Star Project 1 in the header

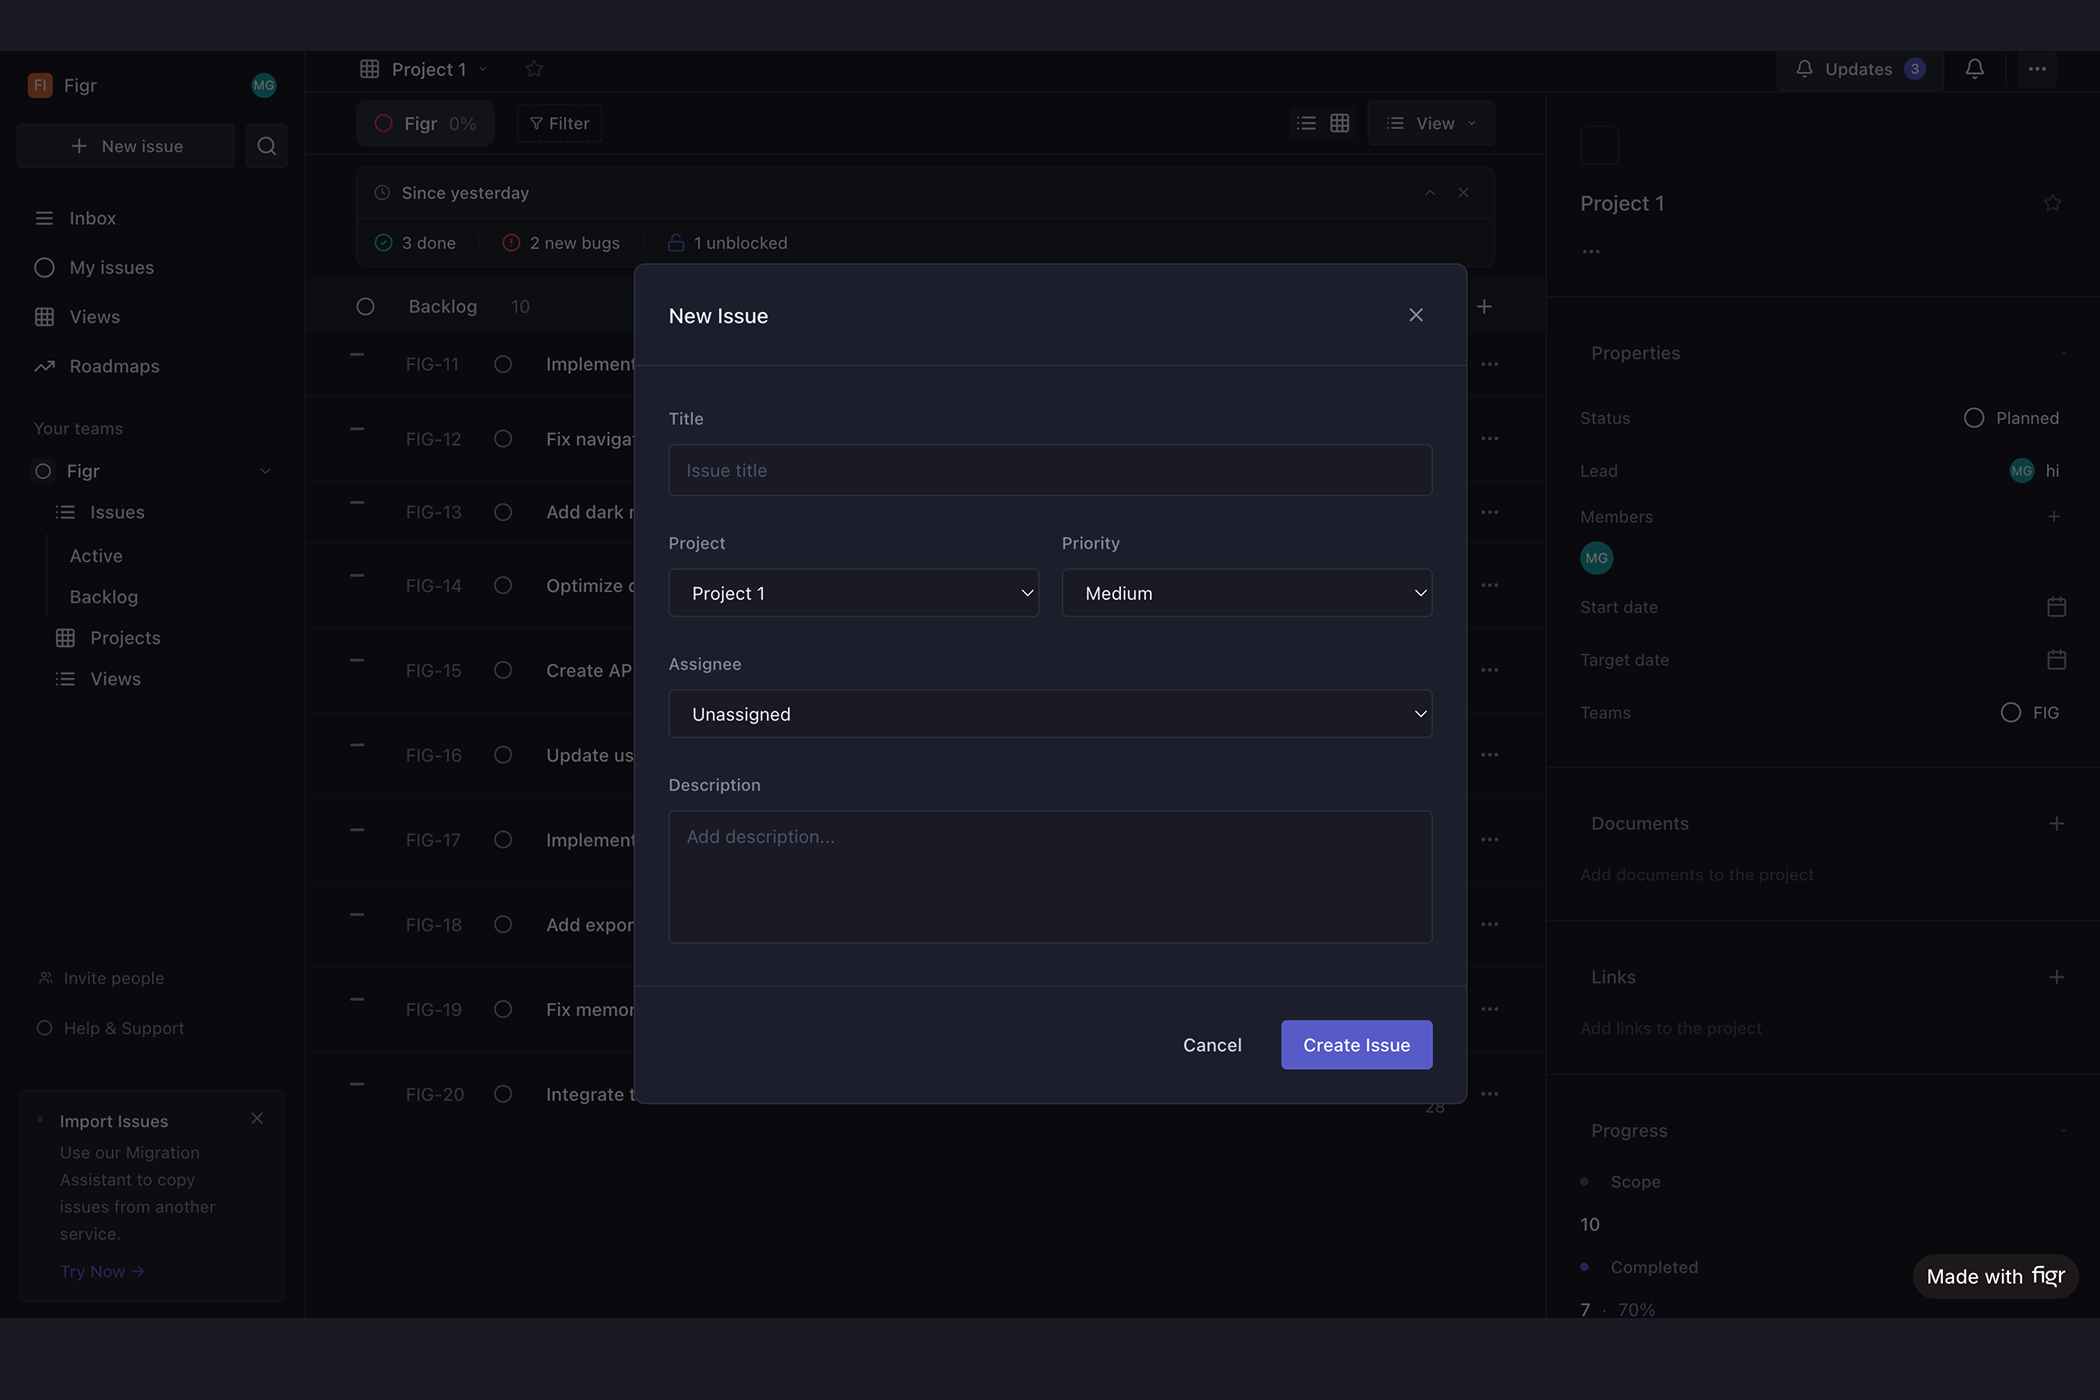tap(534, 69)
